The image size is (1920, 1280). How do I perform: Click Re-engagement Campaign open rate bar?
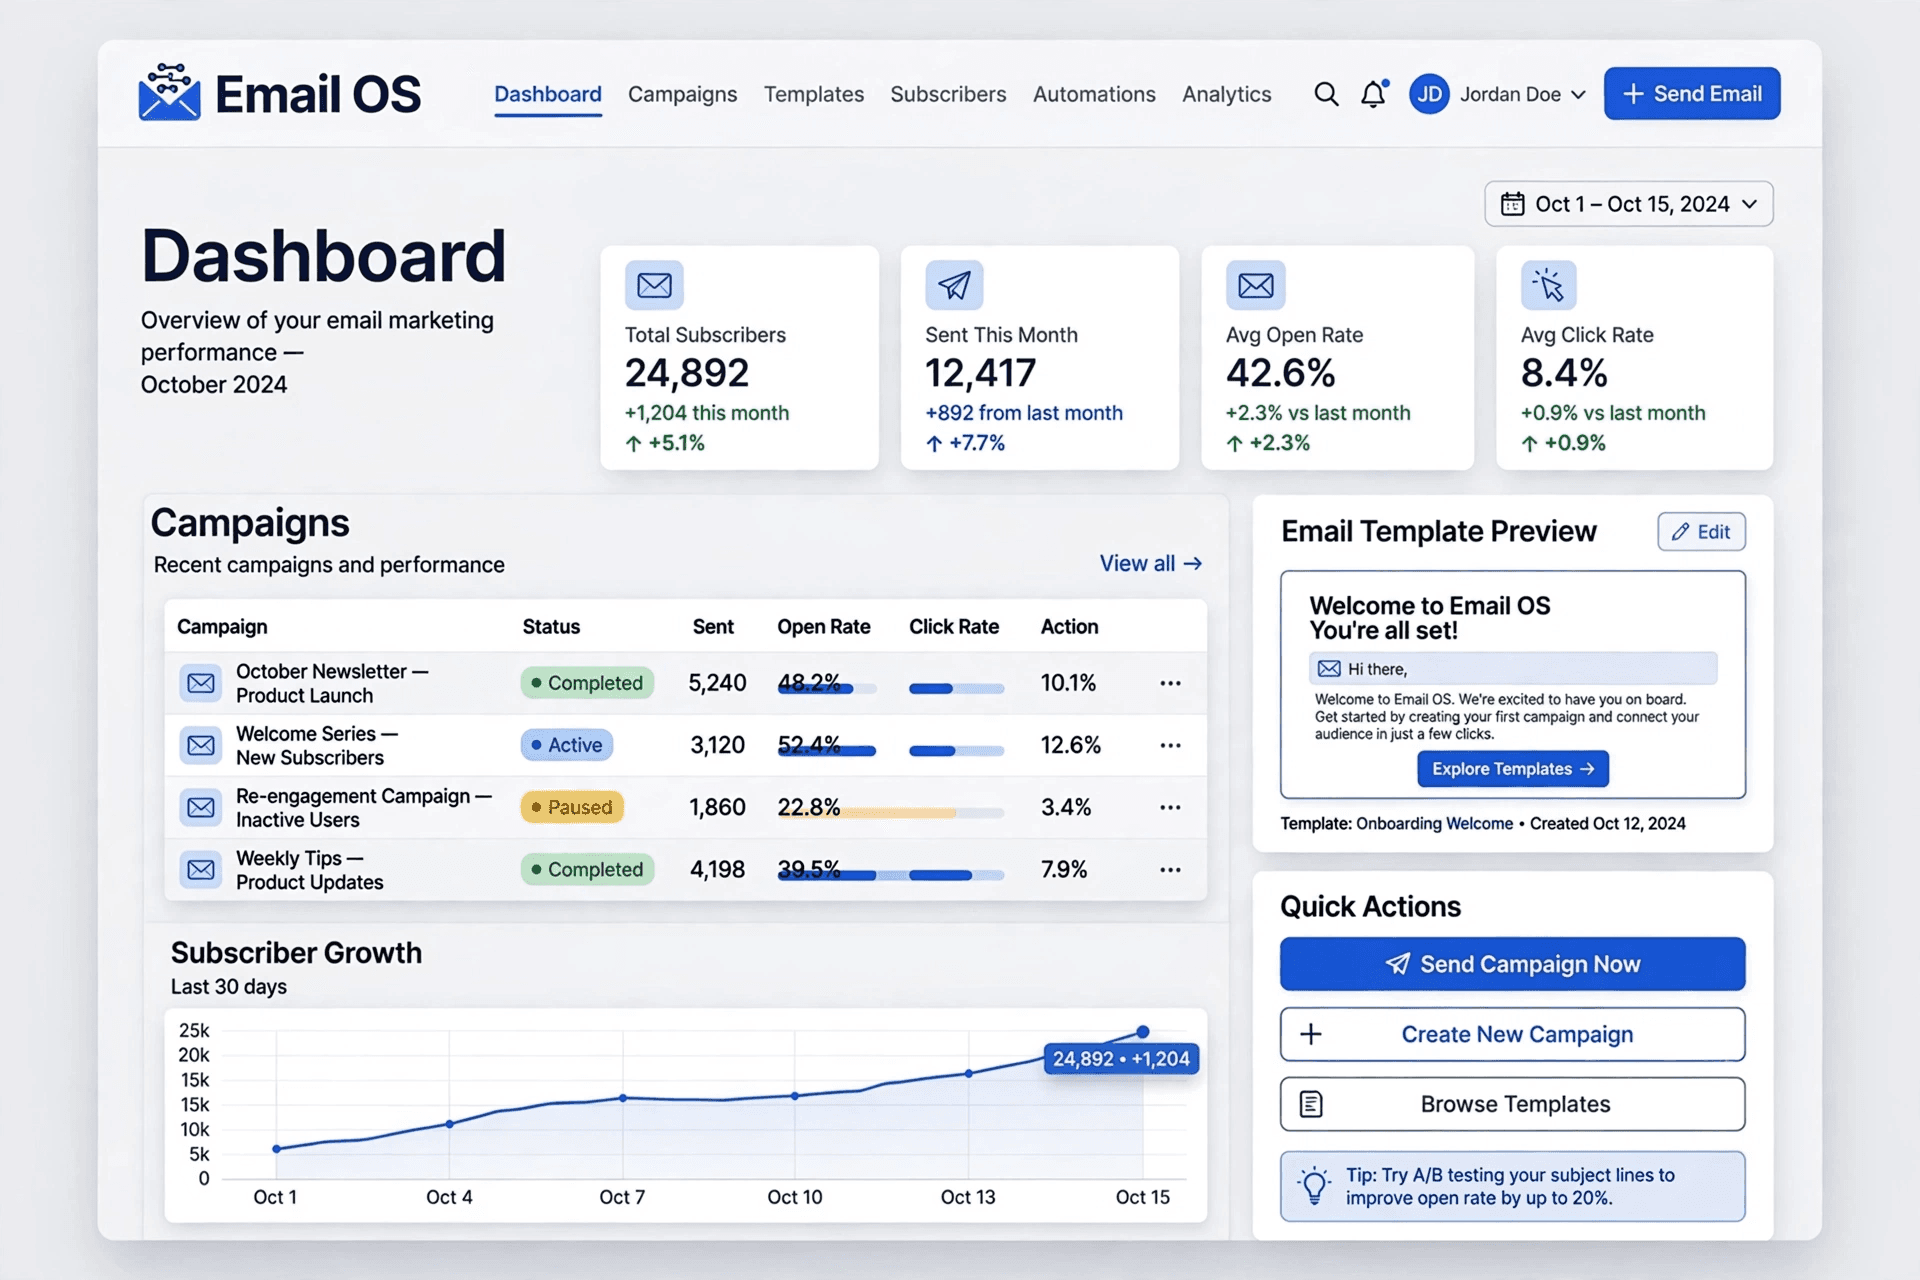(891, 813)
